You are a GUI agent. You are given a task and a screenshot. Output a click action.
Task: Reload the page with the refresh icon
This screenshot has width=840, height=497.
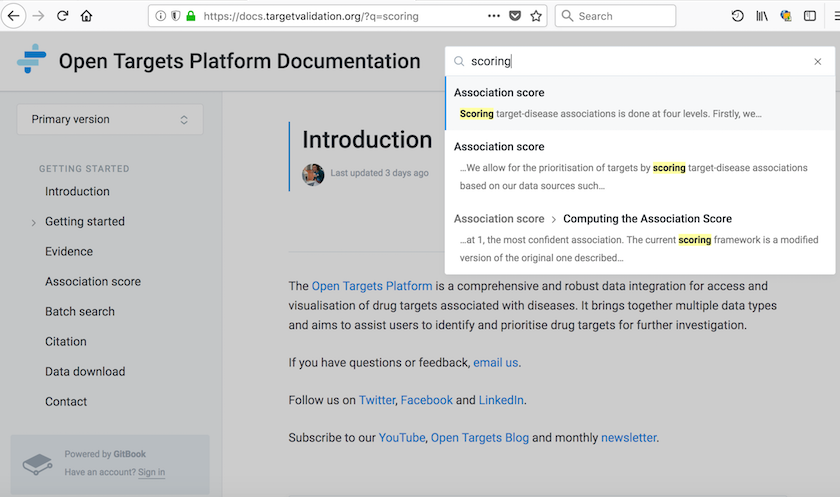pyautogui.click(x=63, y=16)
